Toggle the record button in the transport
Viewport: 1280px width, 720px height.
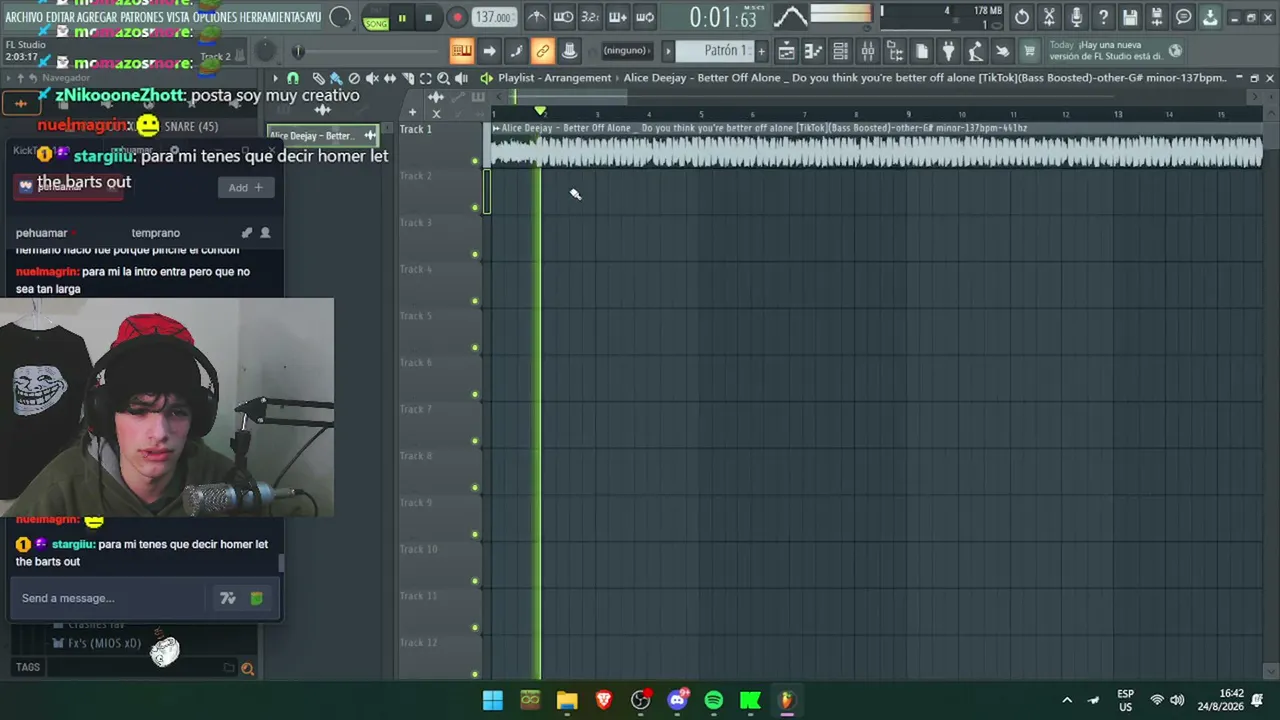[457, 18]
